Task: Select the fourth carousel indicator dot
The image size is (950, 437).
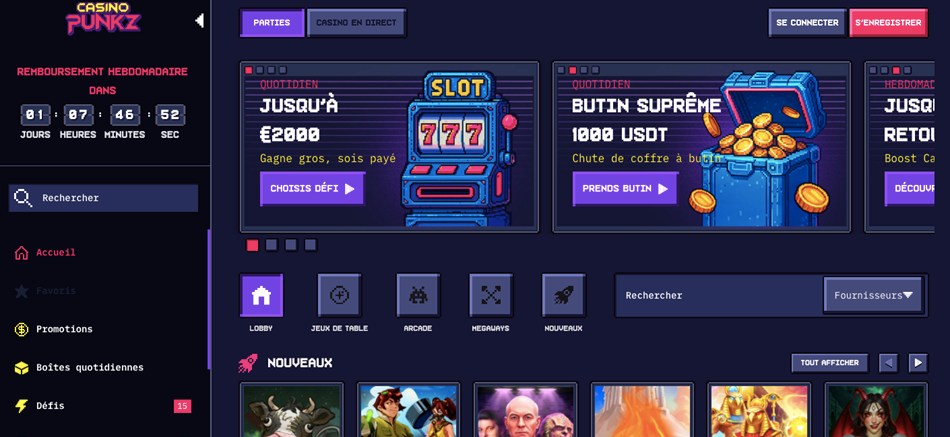Action: [x=310, y=245]
